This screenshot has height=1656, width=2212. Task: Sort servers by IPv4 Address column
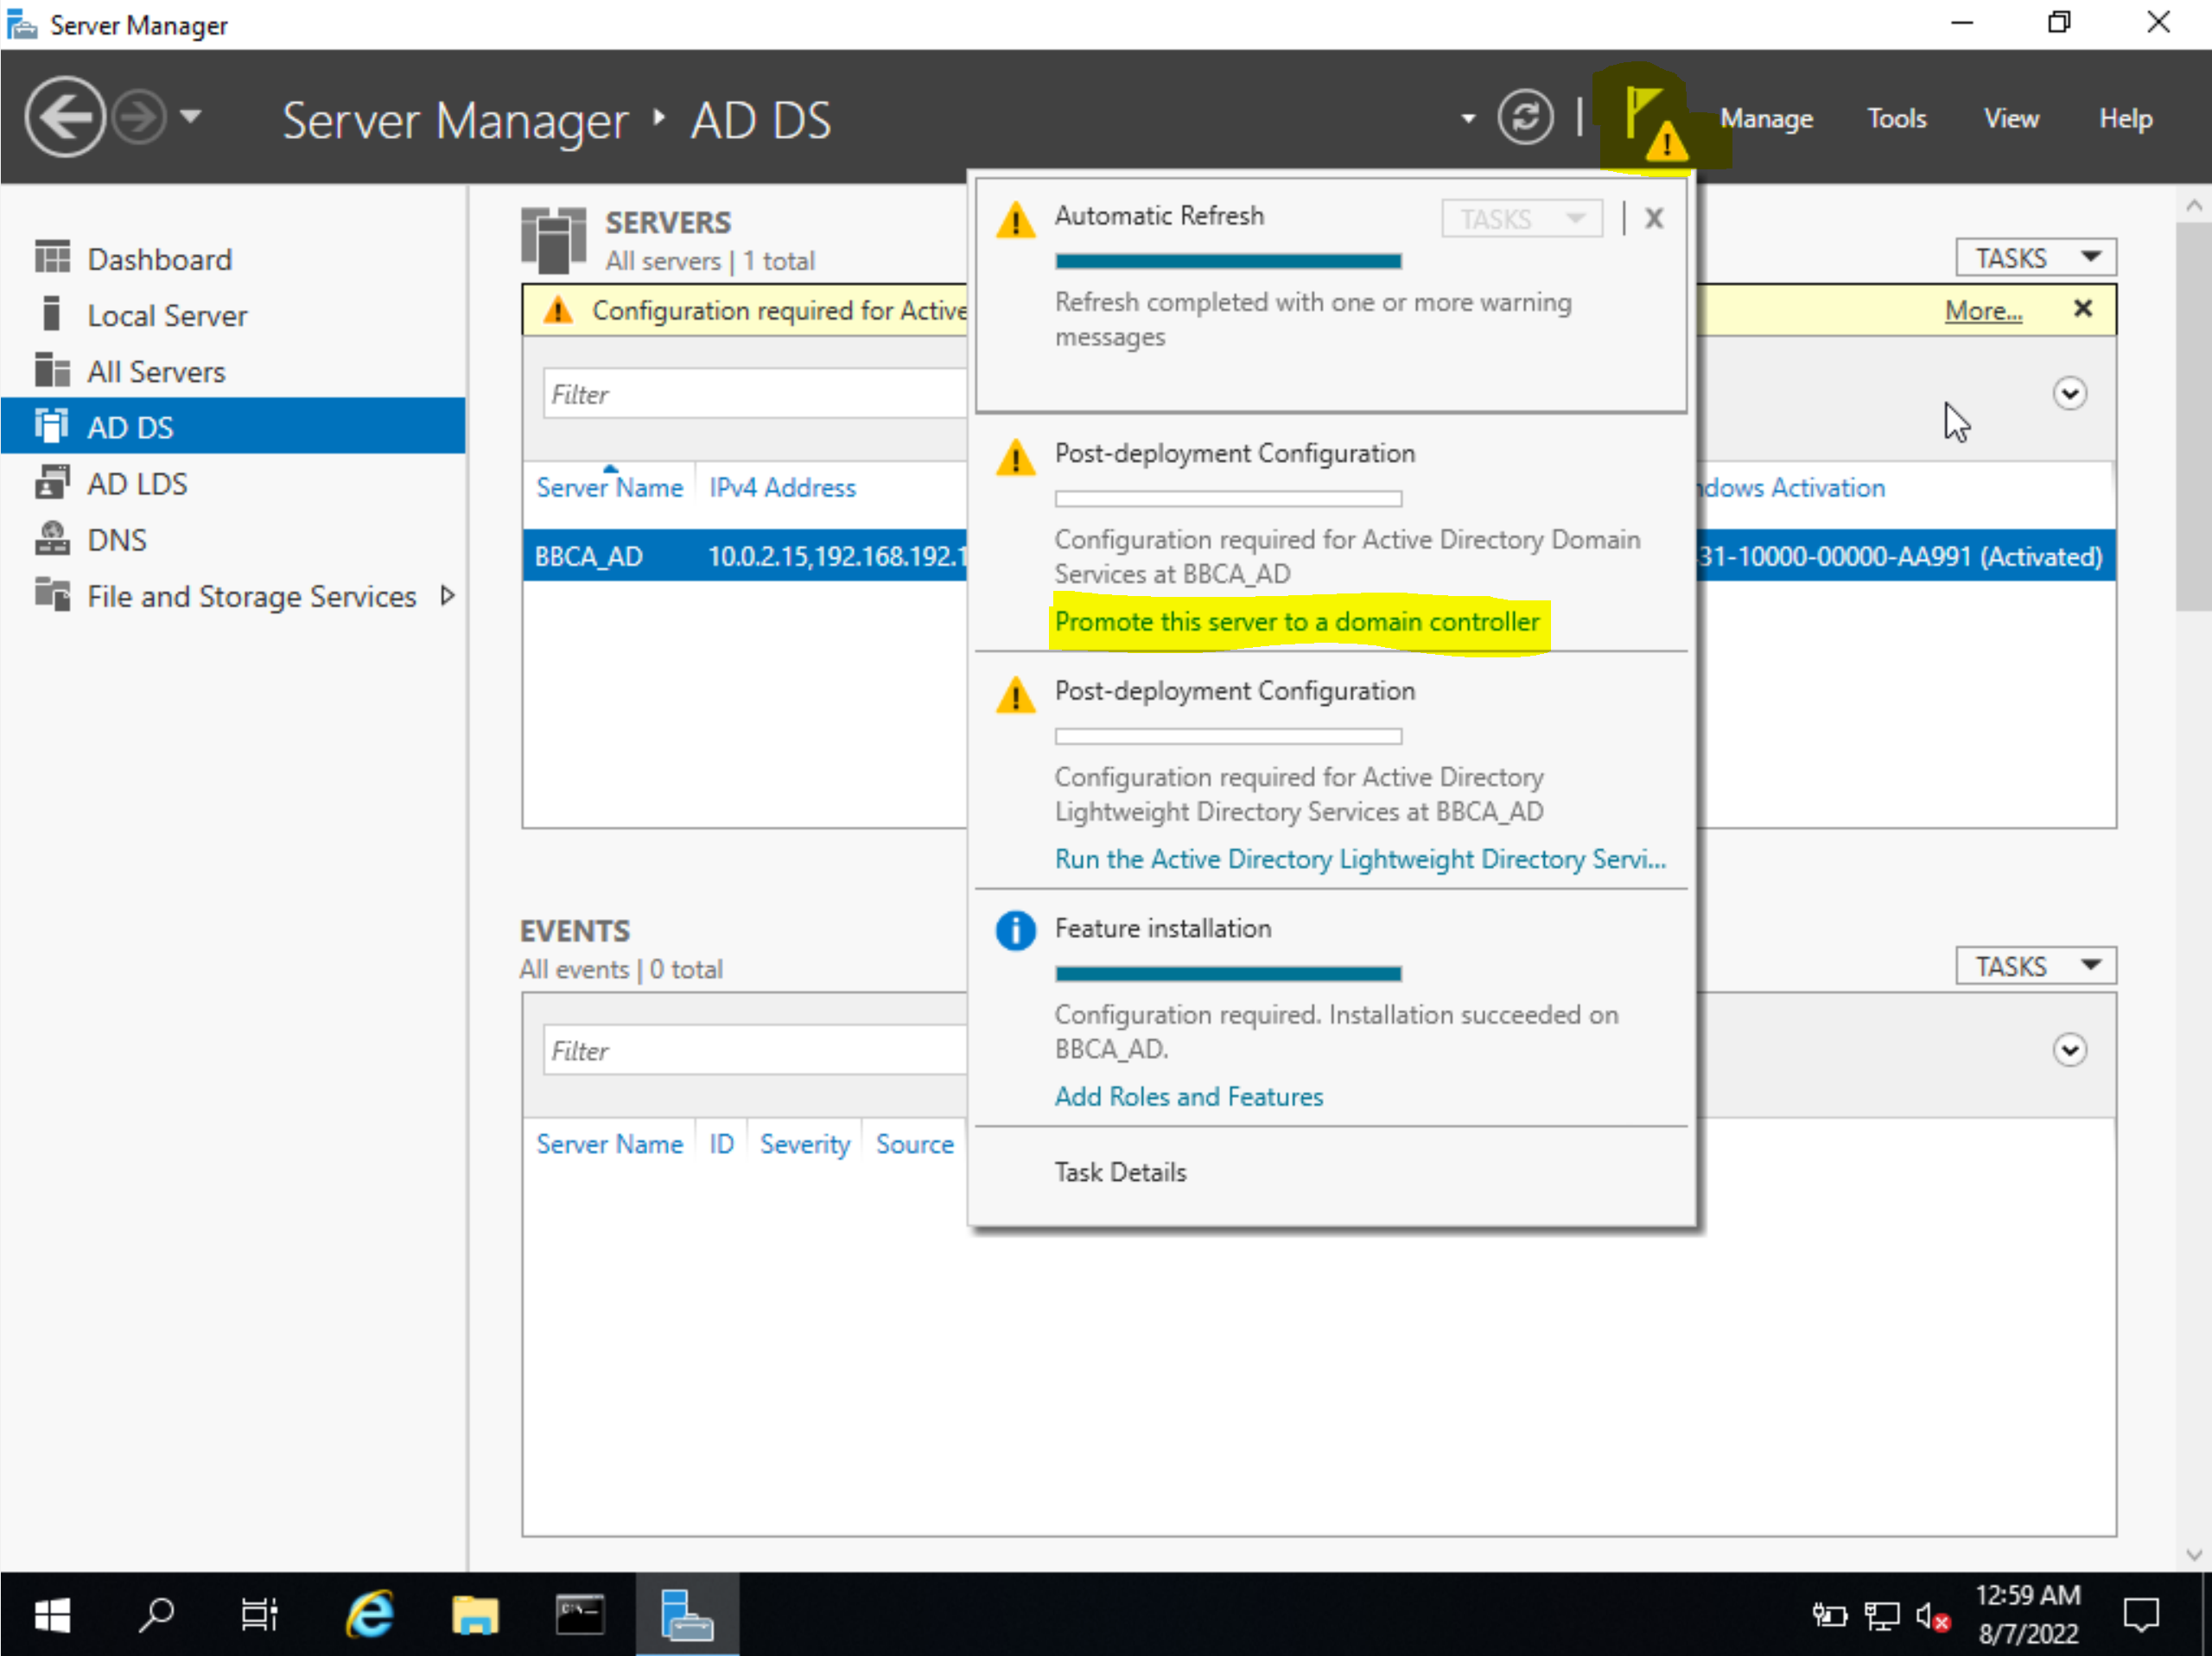[x=782, y=488]
